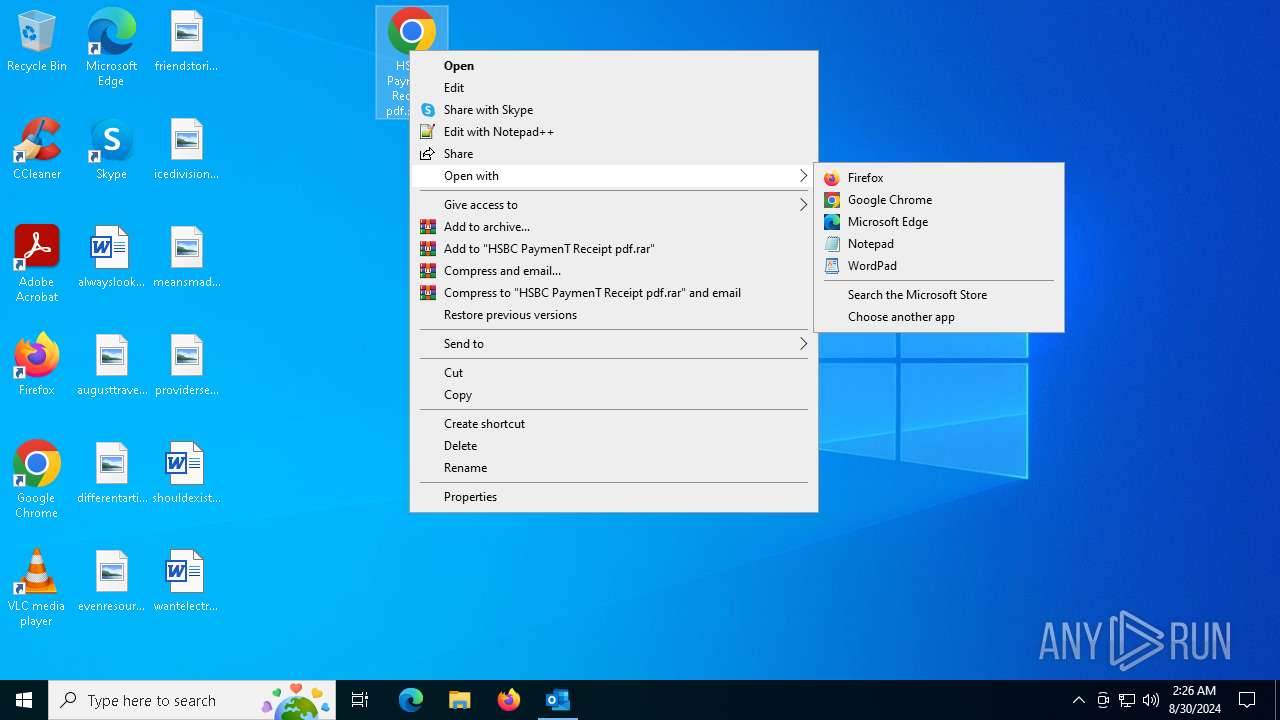
Task: Select the wantelectr... Word document
Action: [186, 582]
